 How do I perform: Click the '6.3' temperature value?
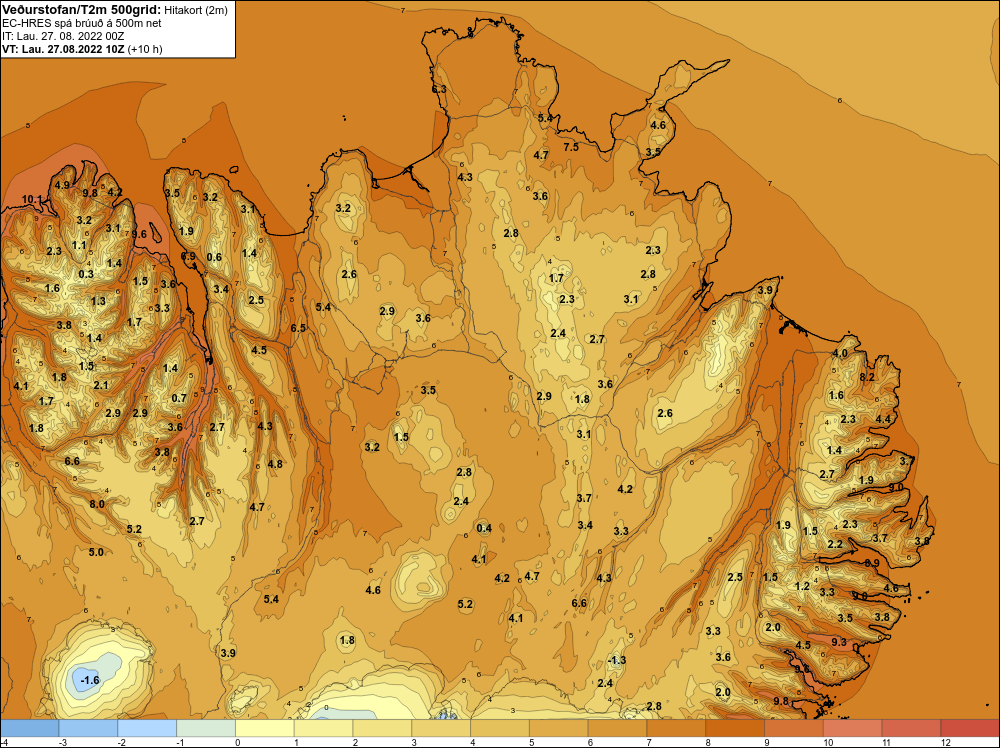tap(439, 89)
